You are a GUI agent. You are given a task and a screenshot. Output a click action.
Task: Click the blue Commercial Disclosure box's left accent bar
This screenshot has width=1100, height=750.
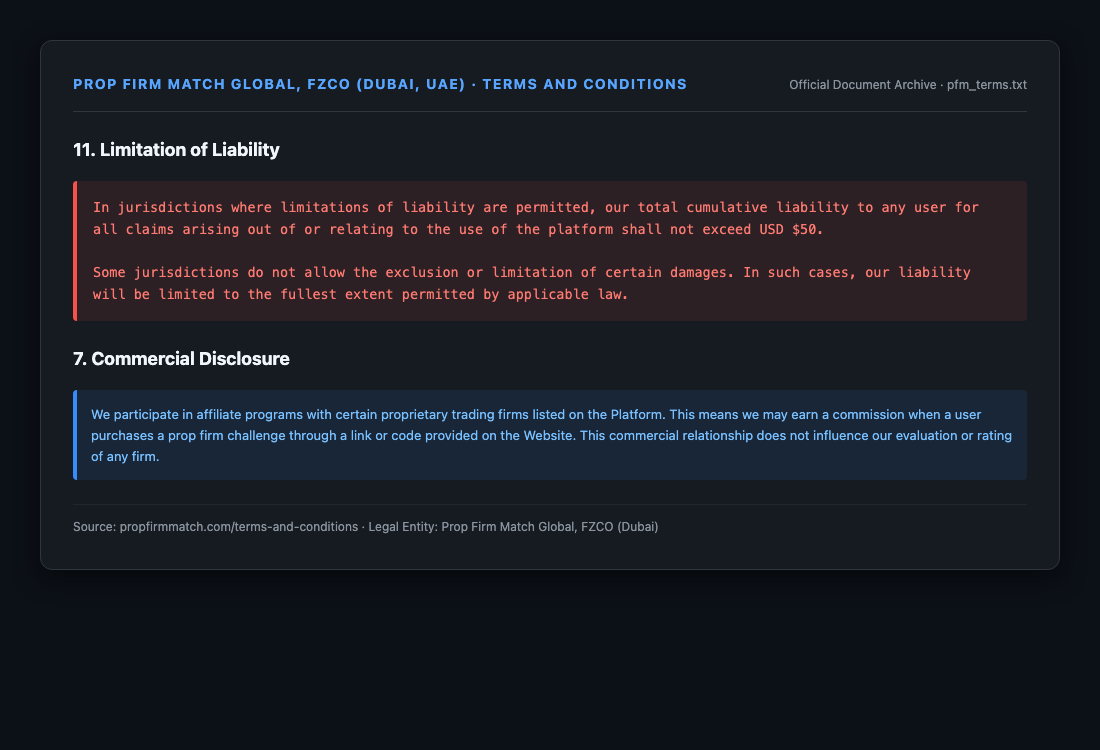[x=75, y=435]
